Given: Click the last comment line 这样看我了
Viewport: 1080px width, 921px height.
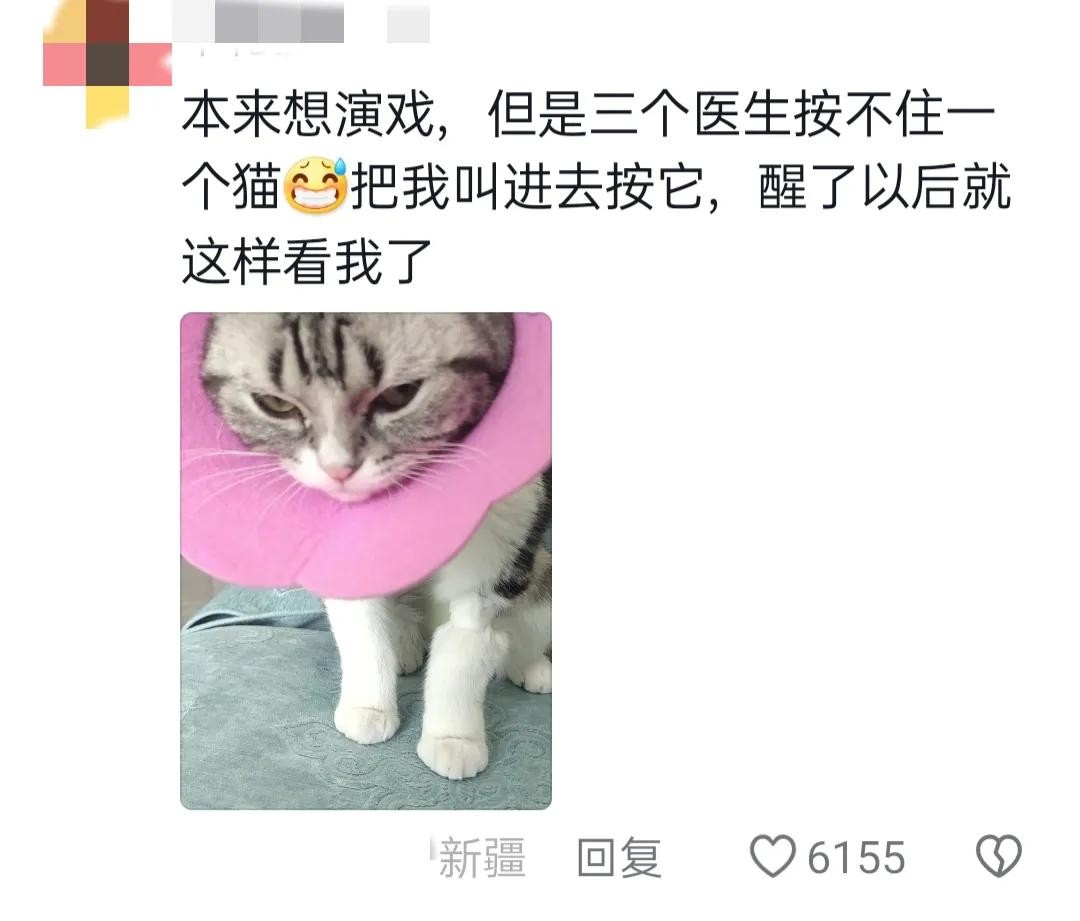Looking at the screenshot, I should 307,262.
